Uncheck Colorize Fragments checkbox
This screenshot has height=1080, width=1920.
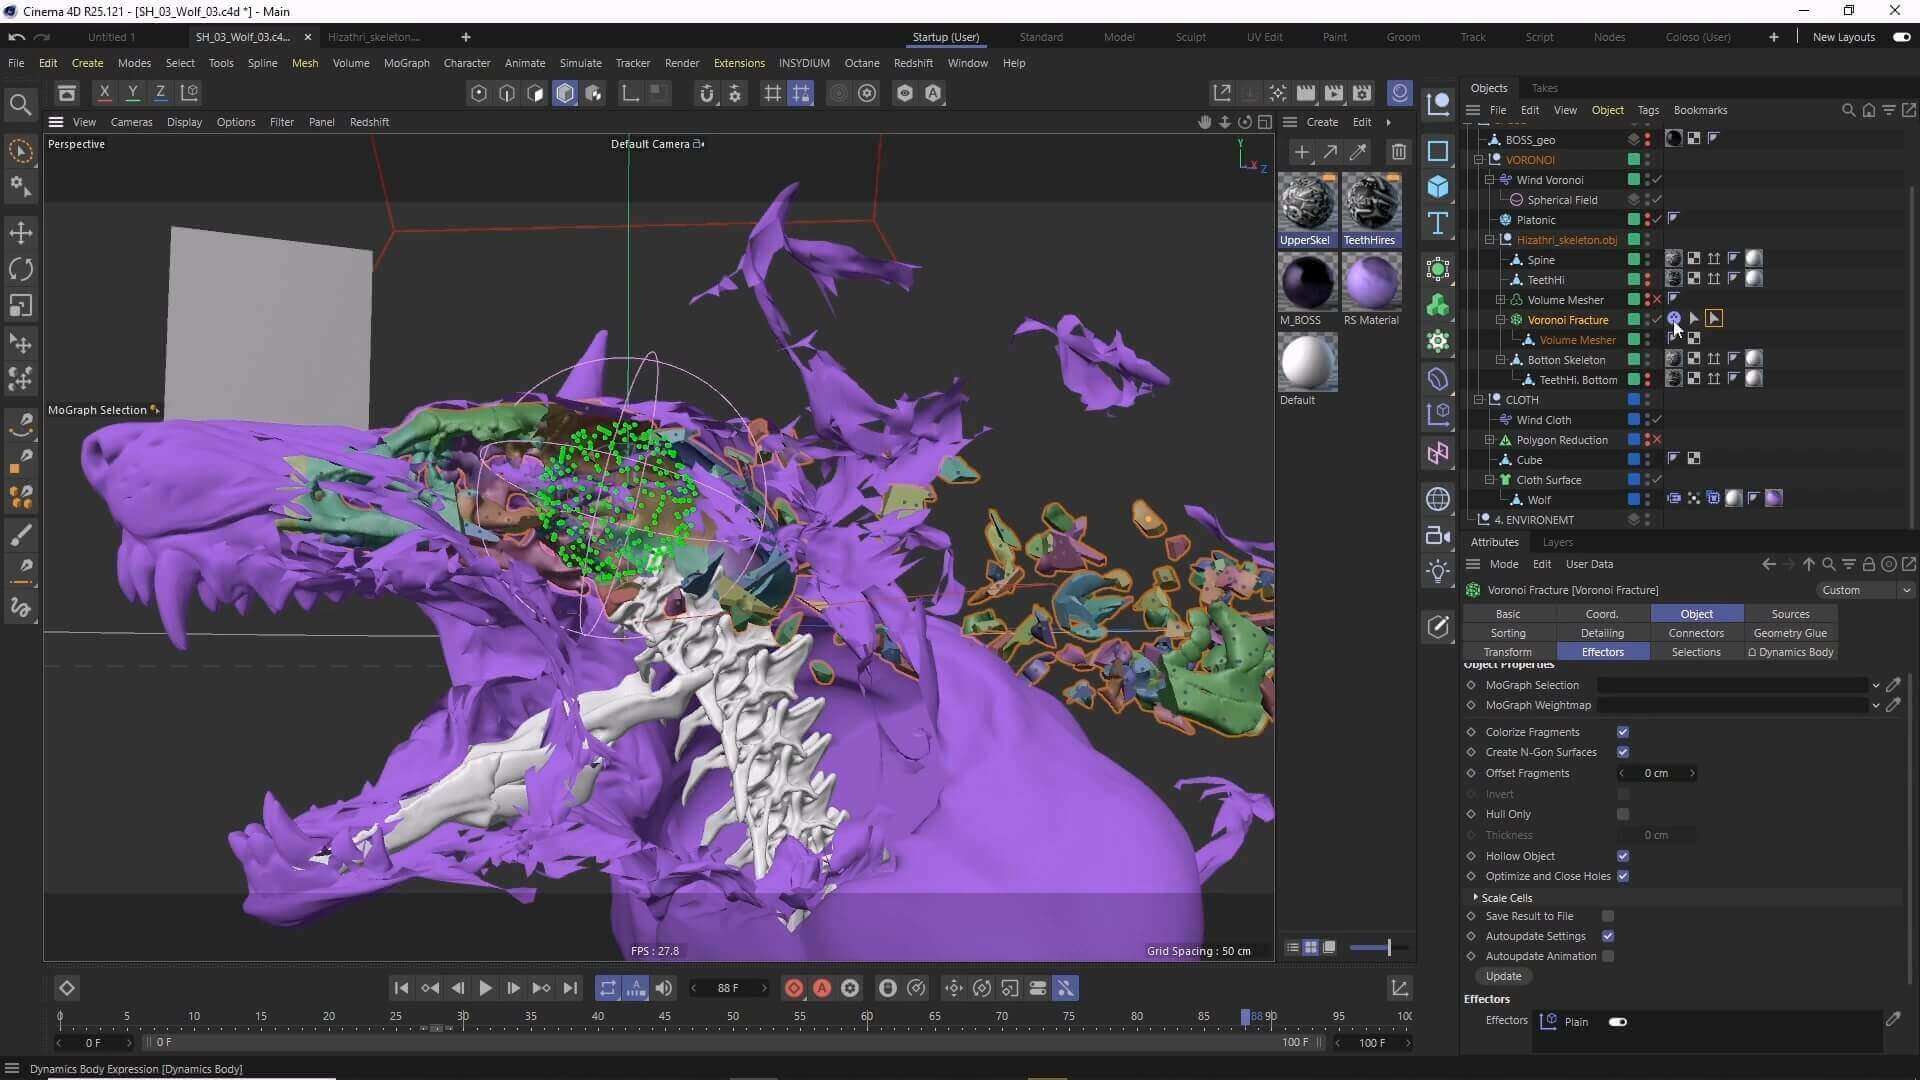pos(1623,732)
